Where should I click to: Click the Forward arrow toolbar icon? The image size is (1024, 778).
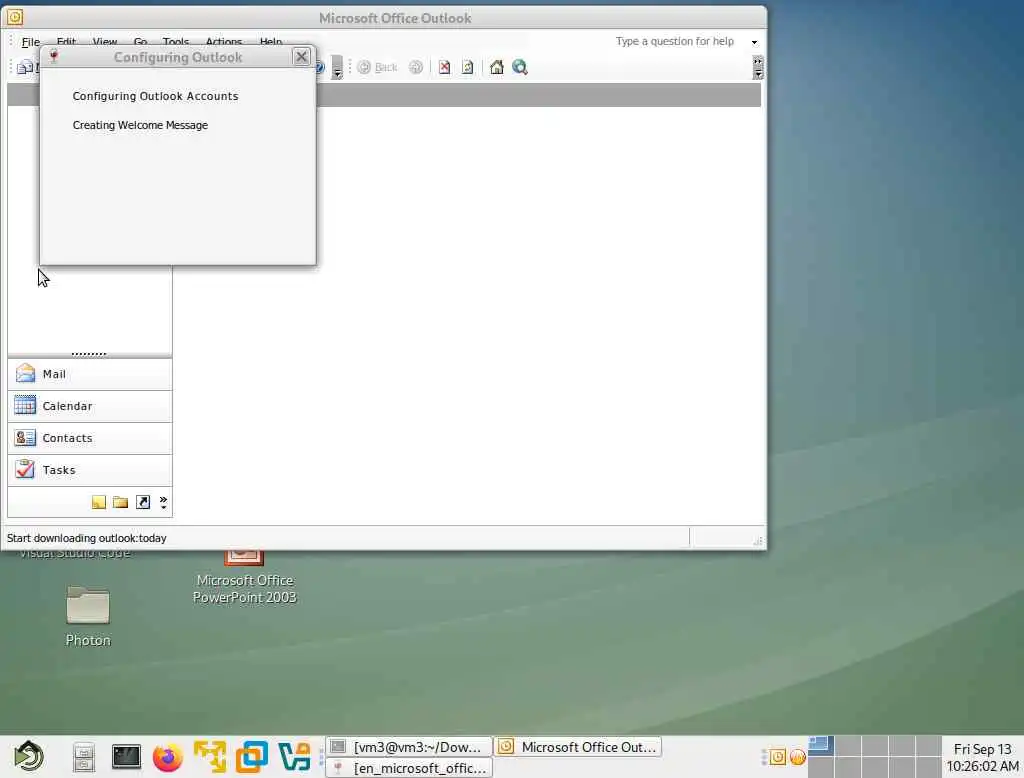click(x=415, y=67)
